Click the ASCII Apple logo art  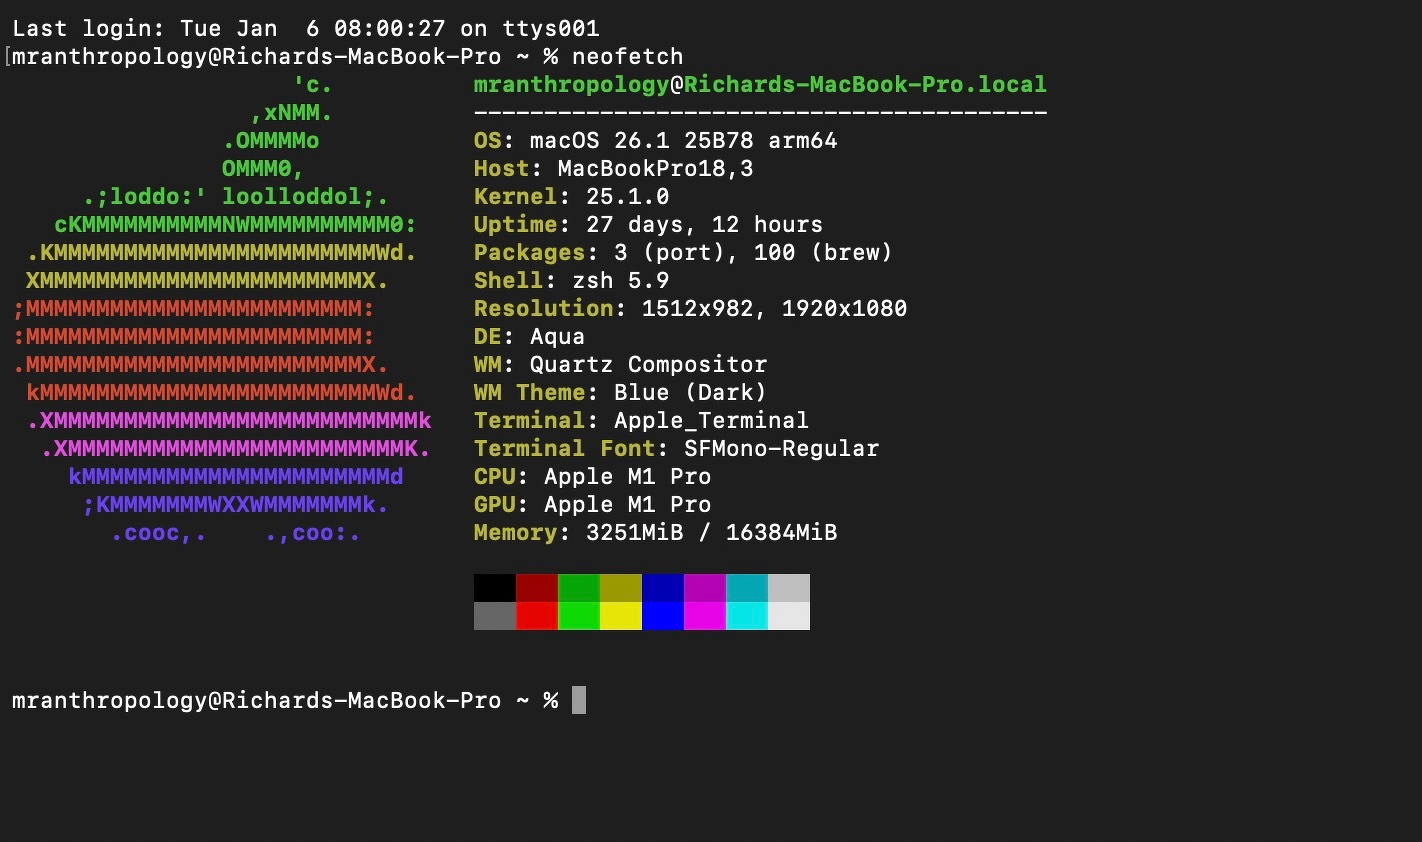pos(222,310)
